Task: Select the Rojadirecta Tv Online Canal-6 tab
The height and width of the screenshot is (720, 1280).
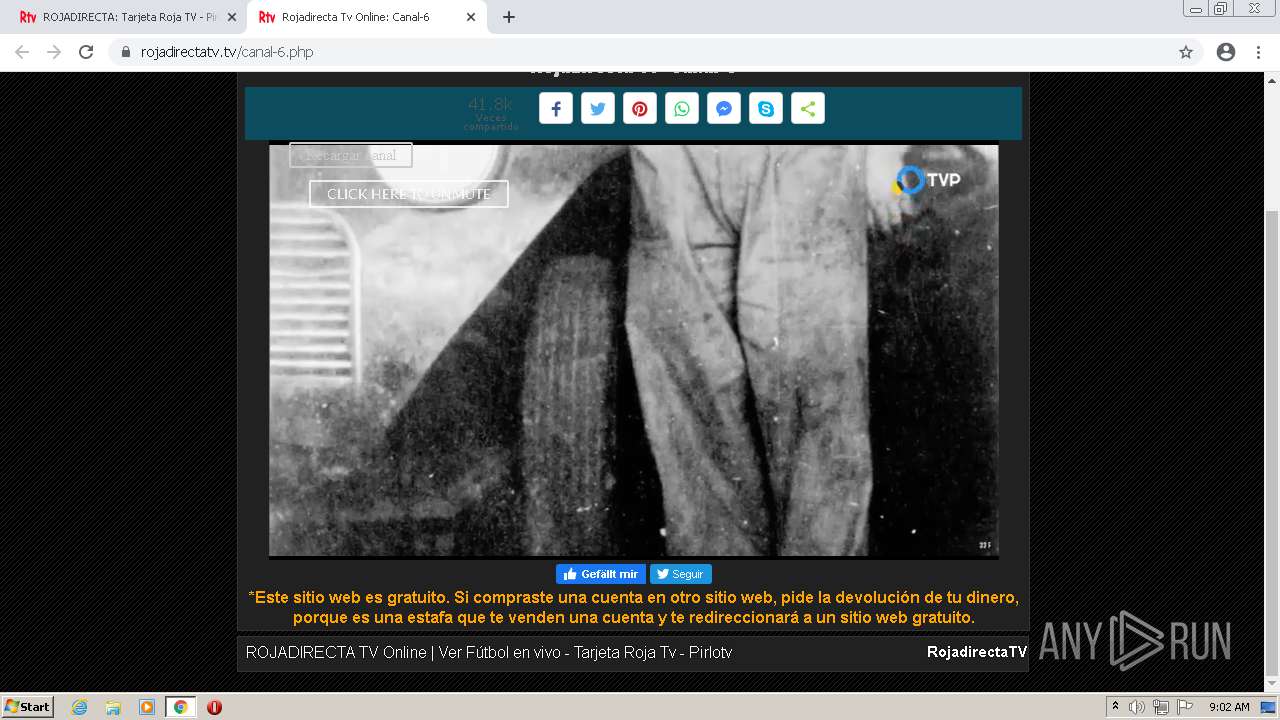Action: pos(360,17)
